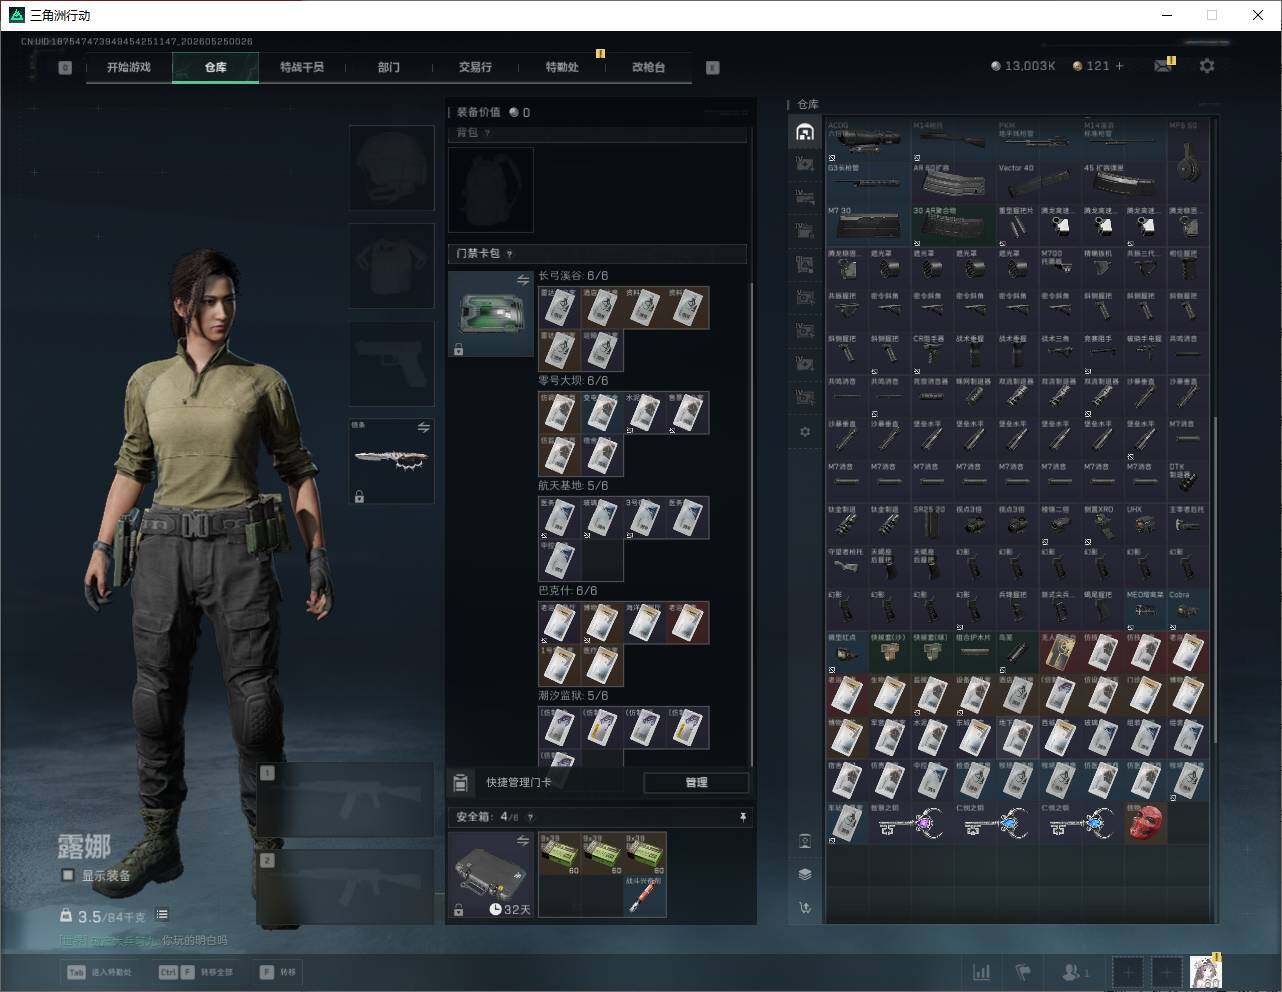This screenshot has width=1282, height=992.
Task: Click the 航天基地: 5/6 label
Action: pos(573,486)
